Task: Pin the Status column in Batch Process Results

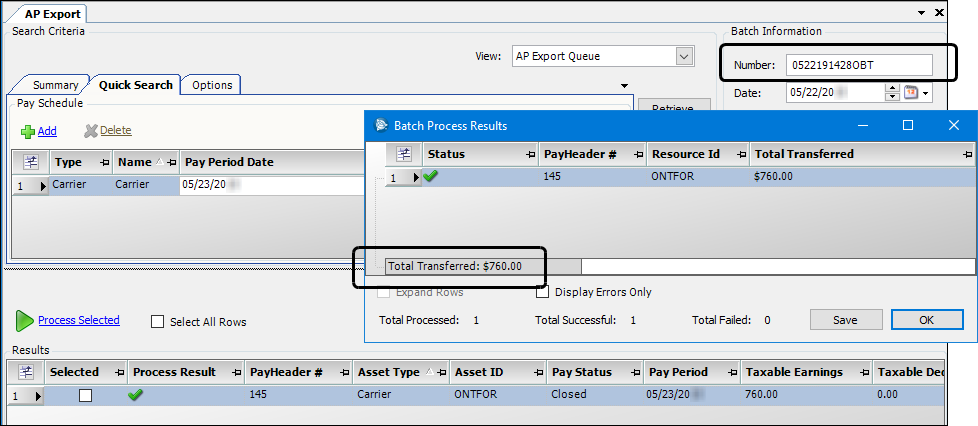Action: pyautogui.click(x=531, y=155)
